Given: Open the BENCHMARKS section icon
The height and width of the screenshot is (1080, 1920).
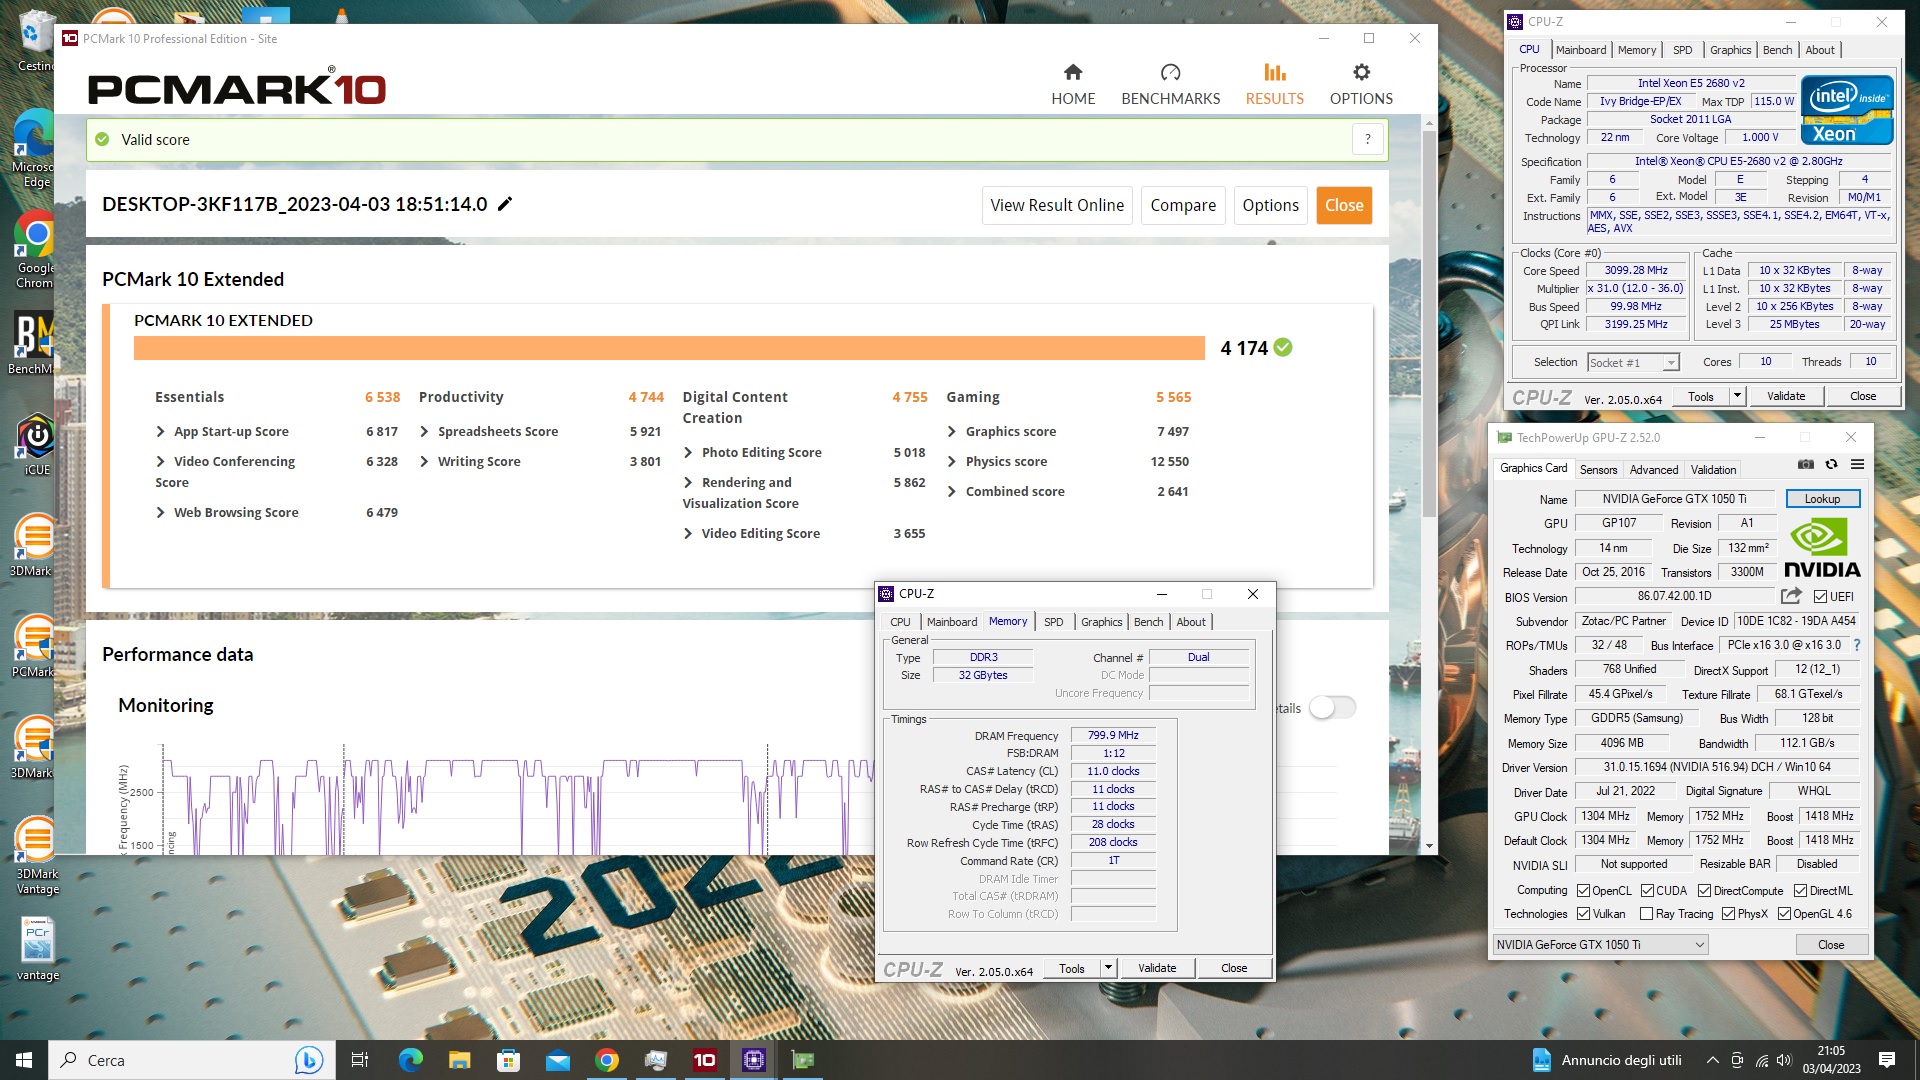Looking at the screenshot, I should (1171, 72).
